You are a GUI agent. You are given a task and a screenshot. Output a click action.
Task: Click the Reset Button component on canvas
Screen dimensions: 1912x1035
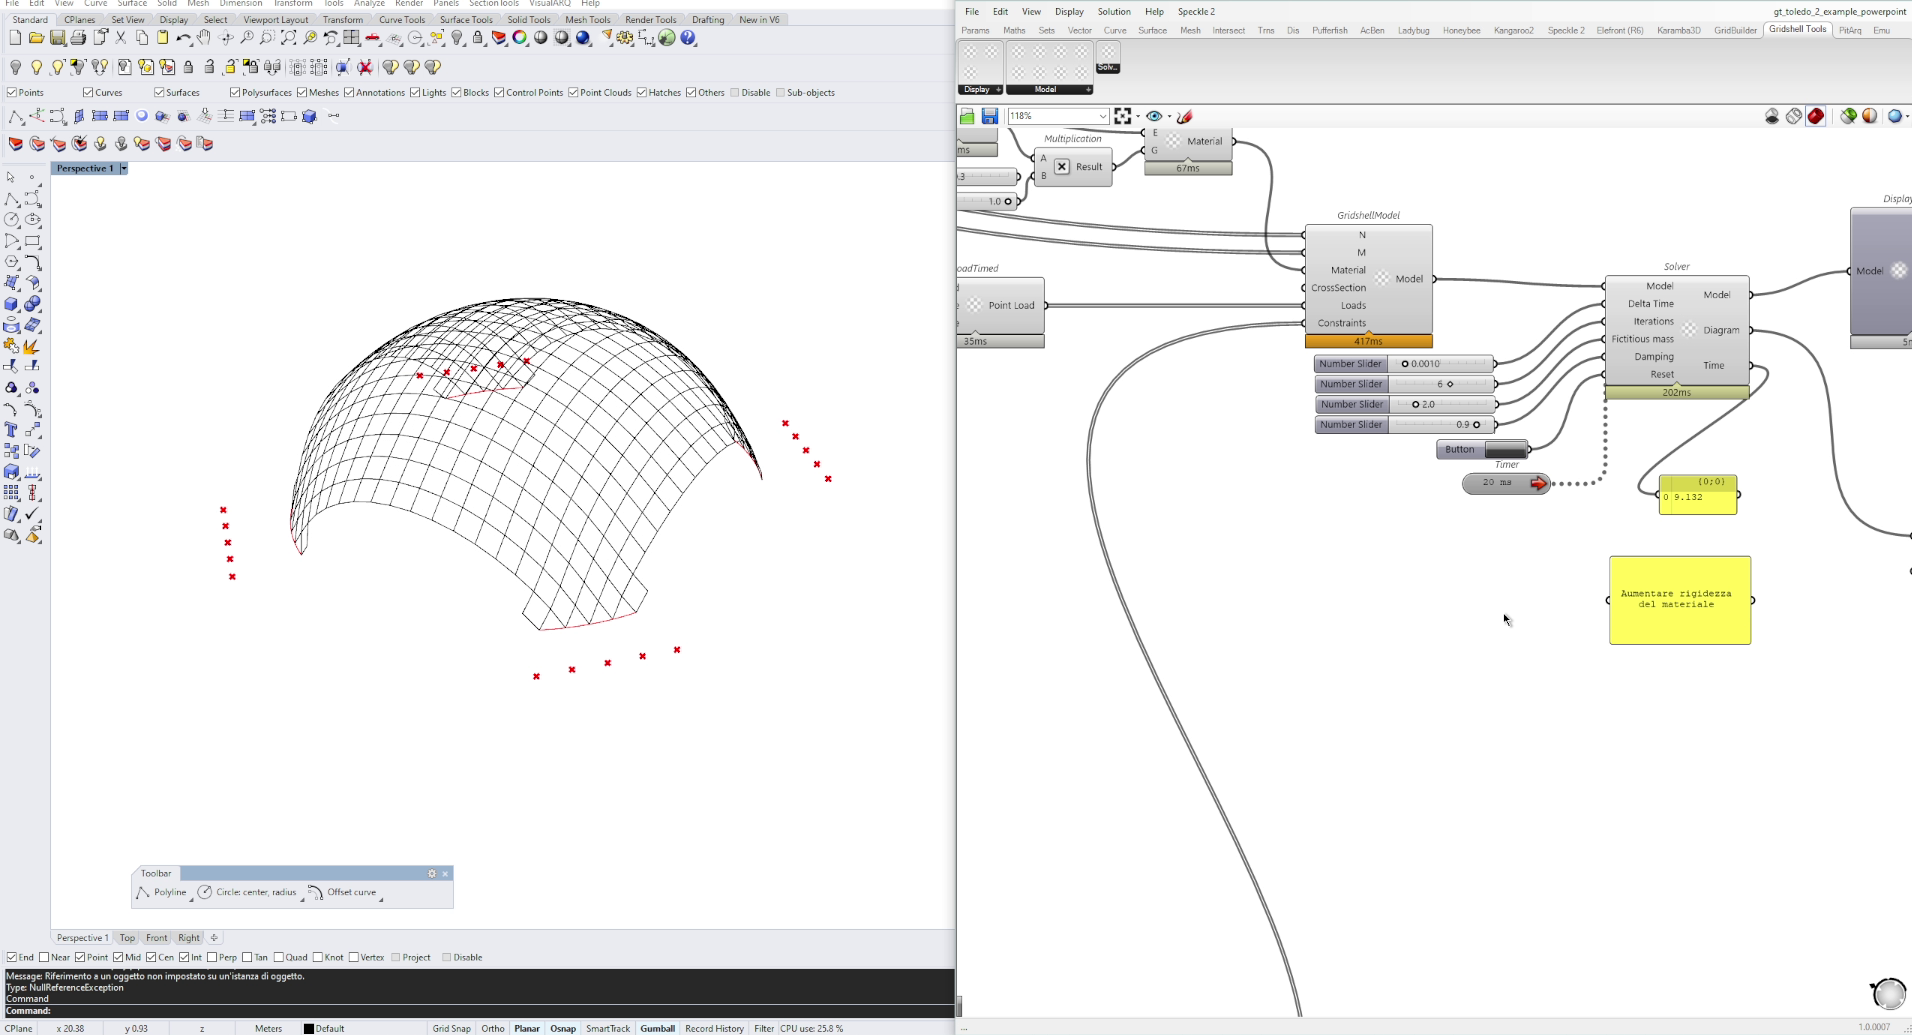click(1483, 449)
